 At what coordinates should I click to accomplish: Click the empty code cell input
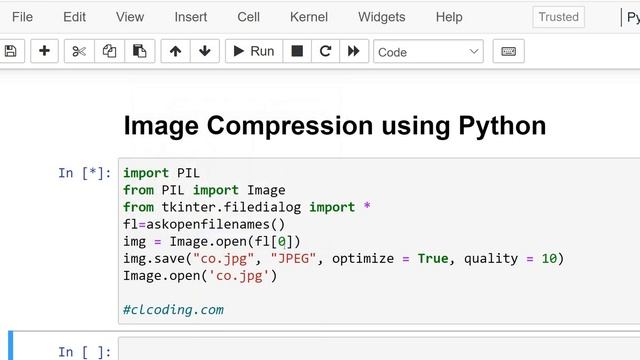tap(379, 349)
